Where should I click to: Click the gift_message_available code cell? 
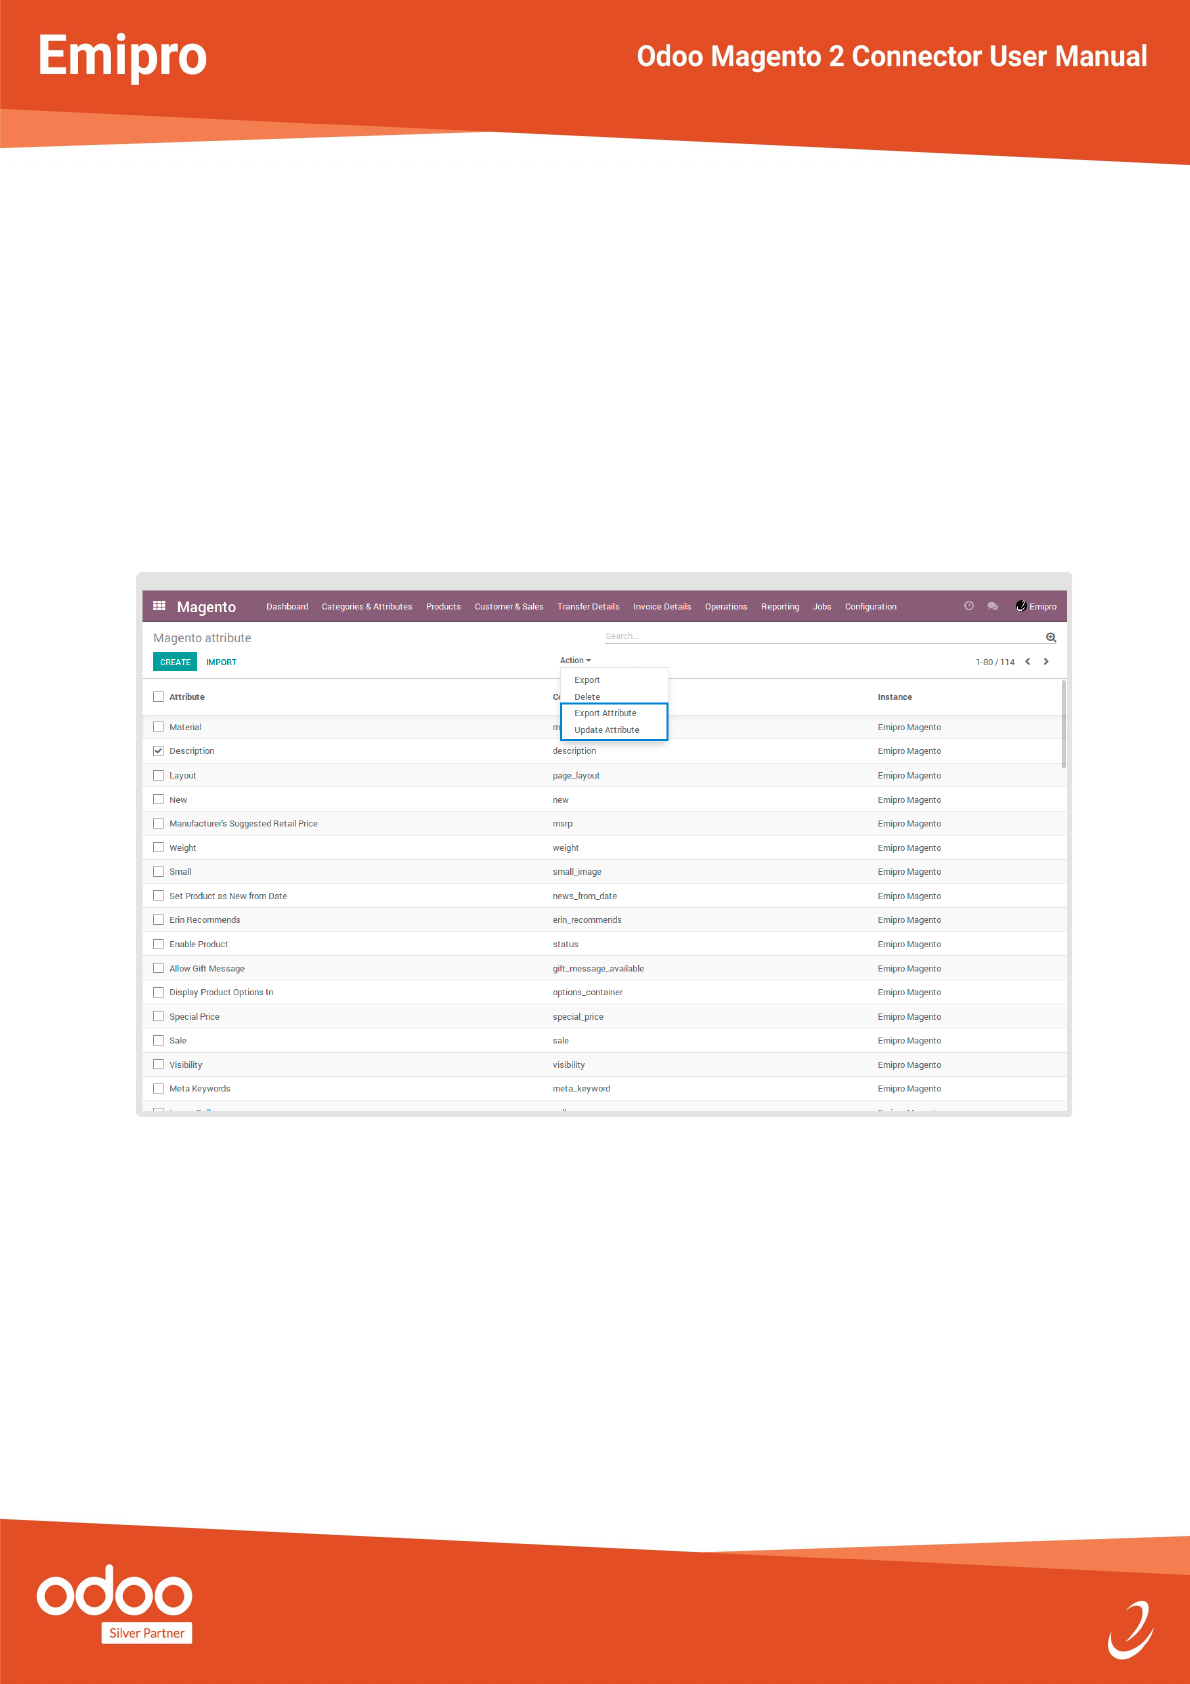coord(598,969)
